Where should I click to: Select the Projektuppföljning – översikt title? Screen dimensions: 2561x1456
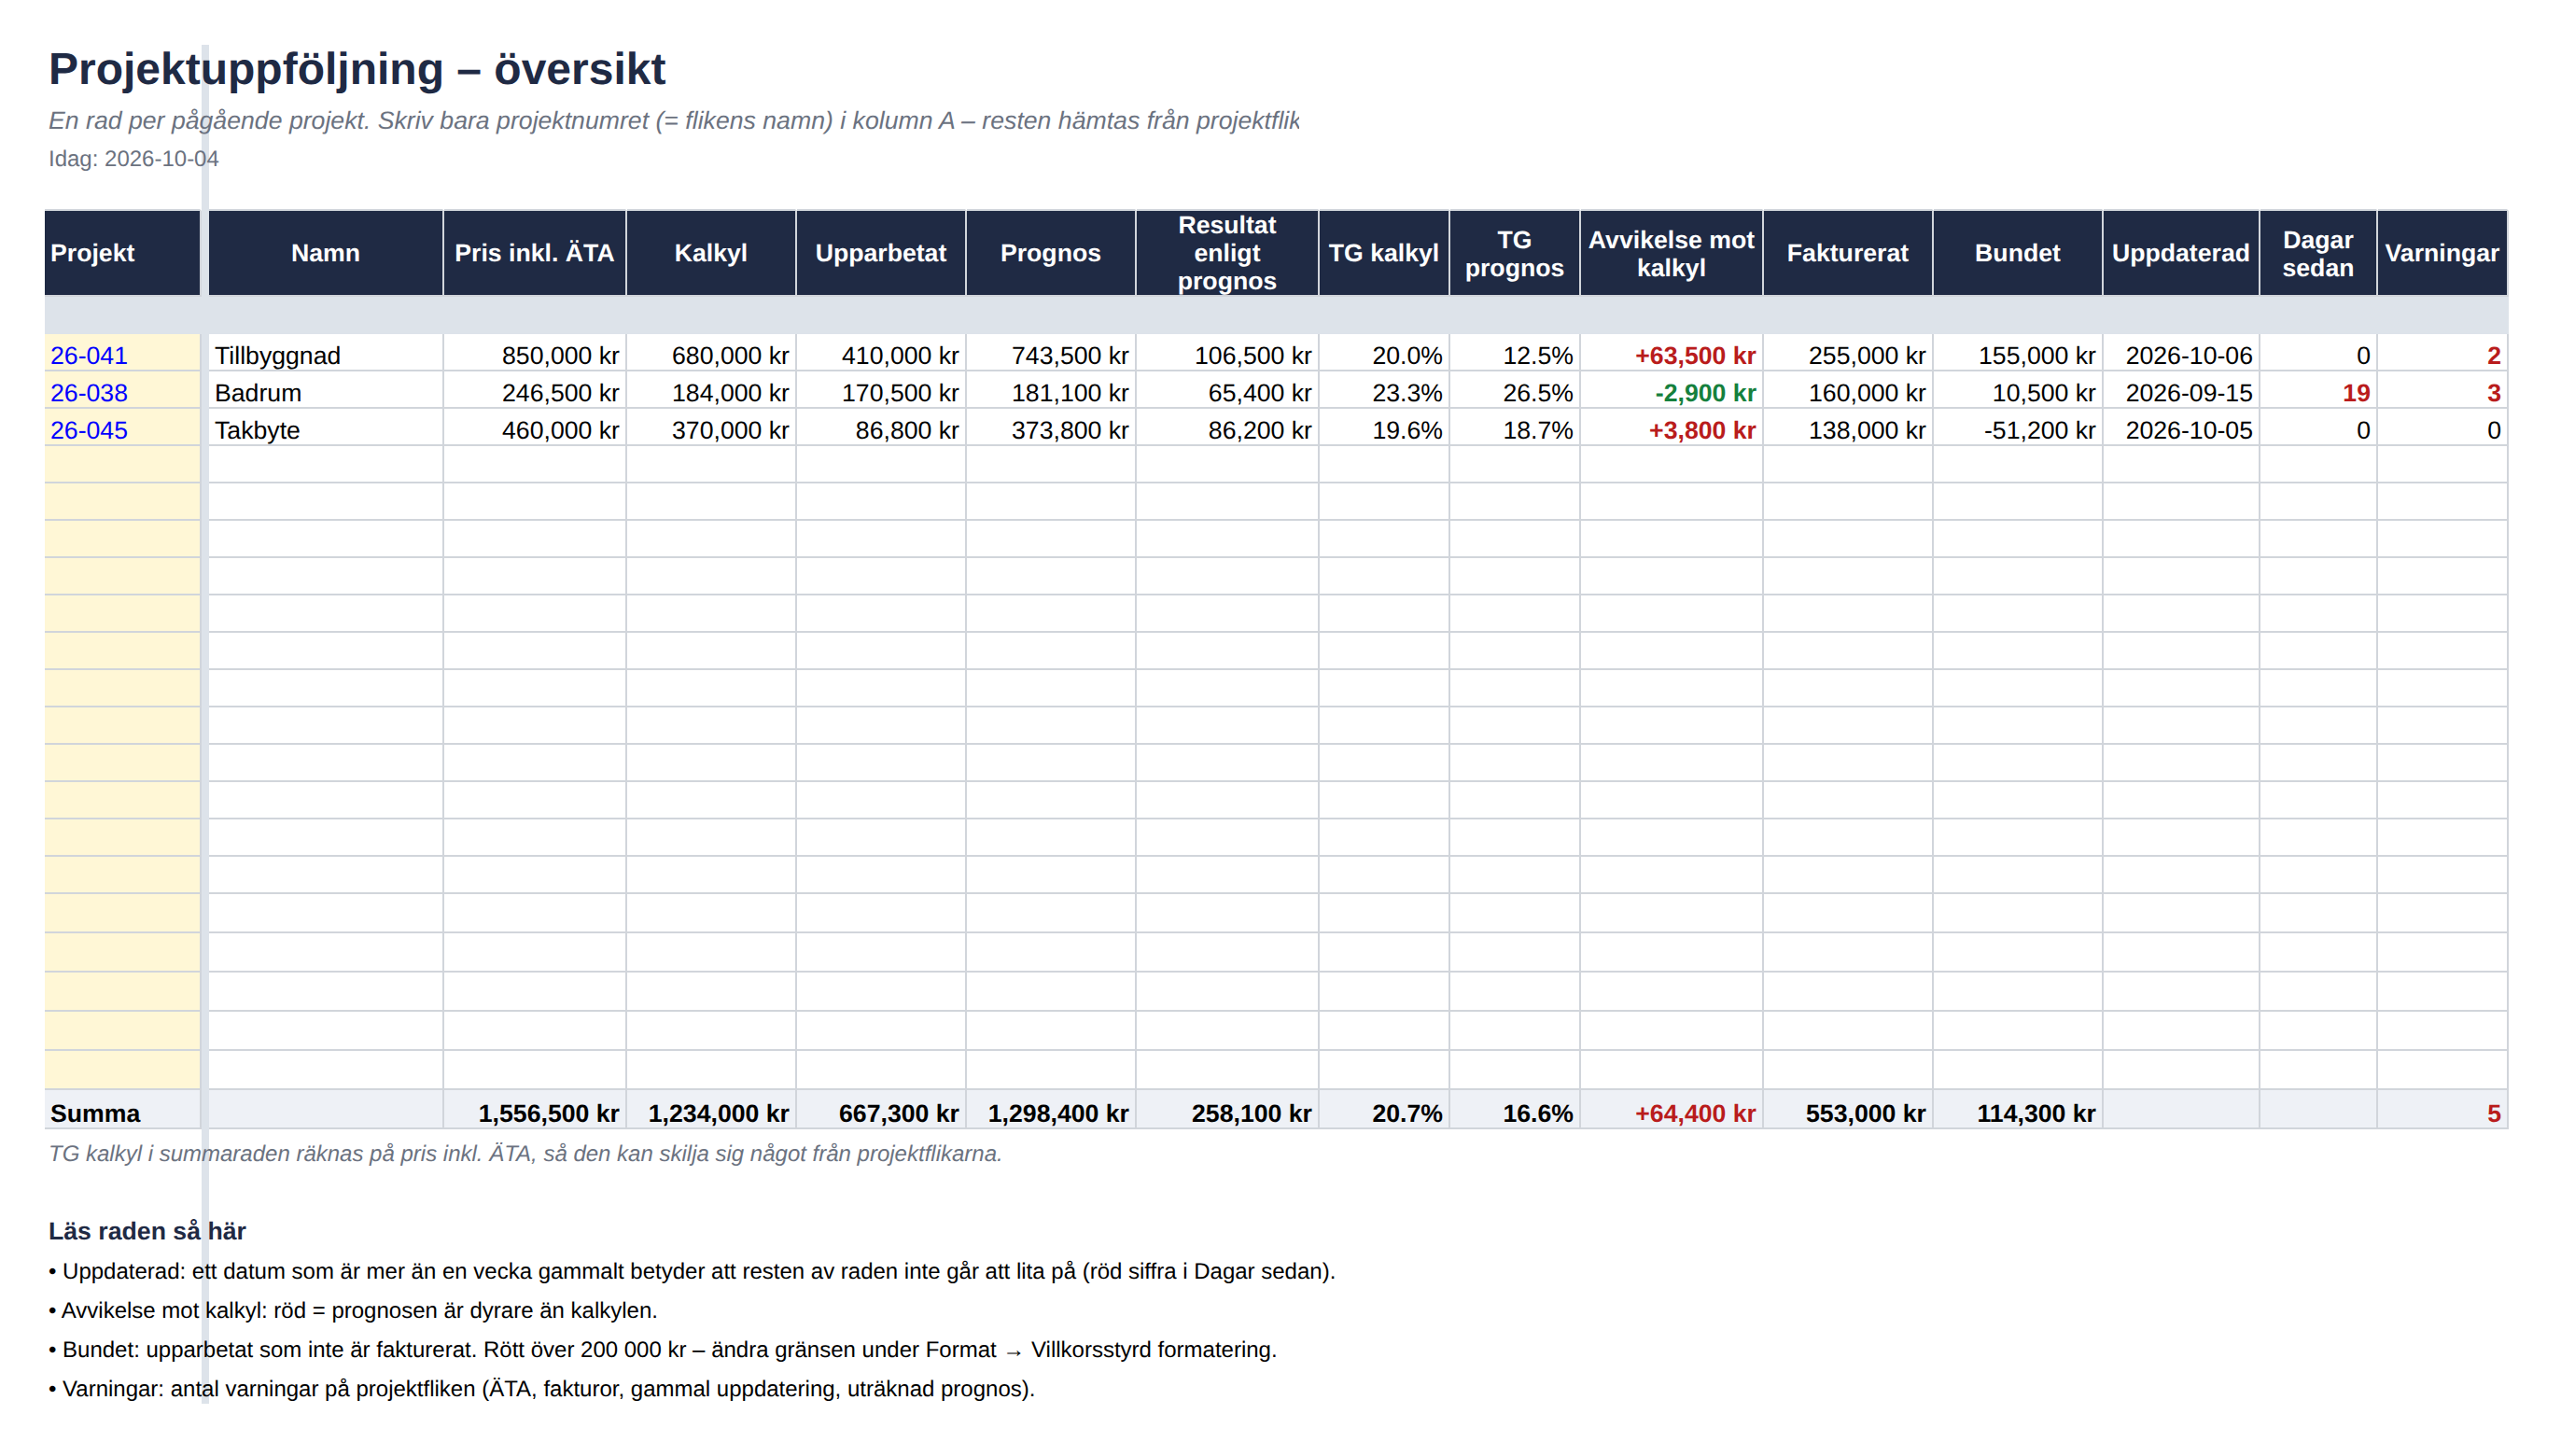[x=357, y=69]
